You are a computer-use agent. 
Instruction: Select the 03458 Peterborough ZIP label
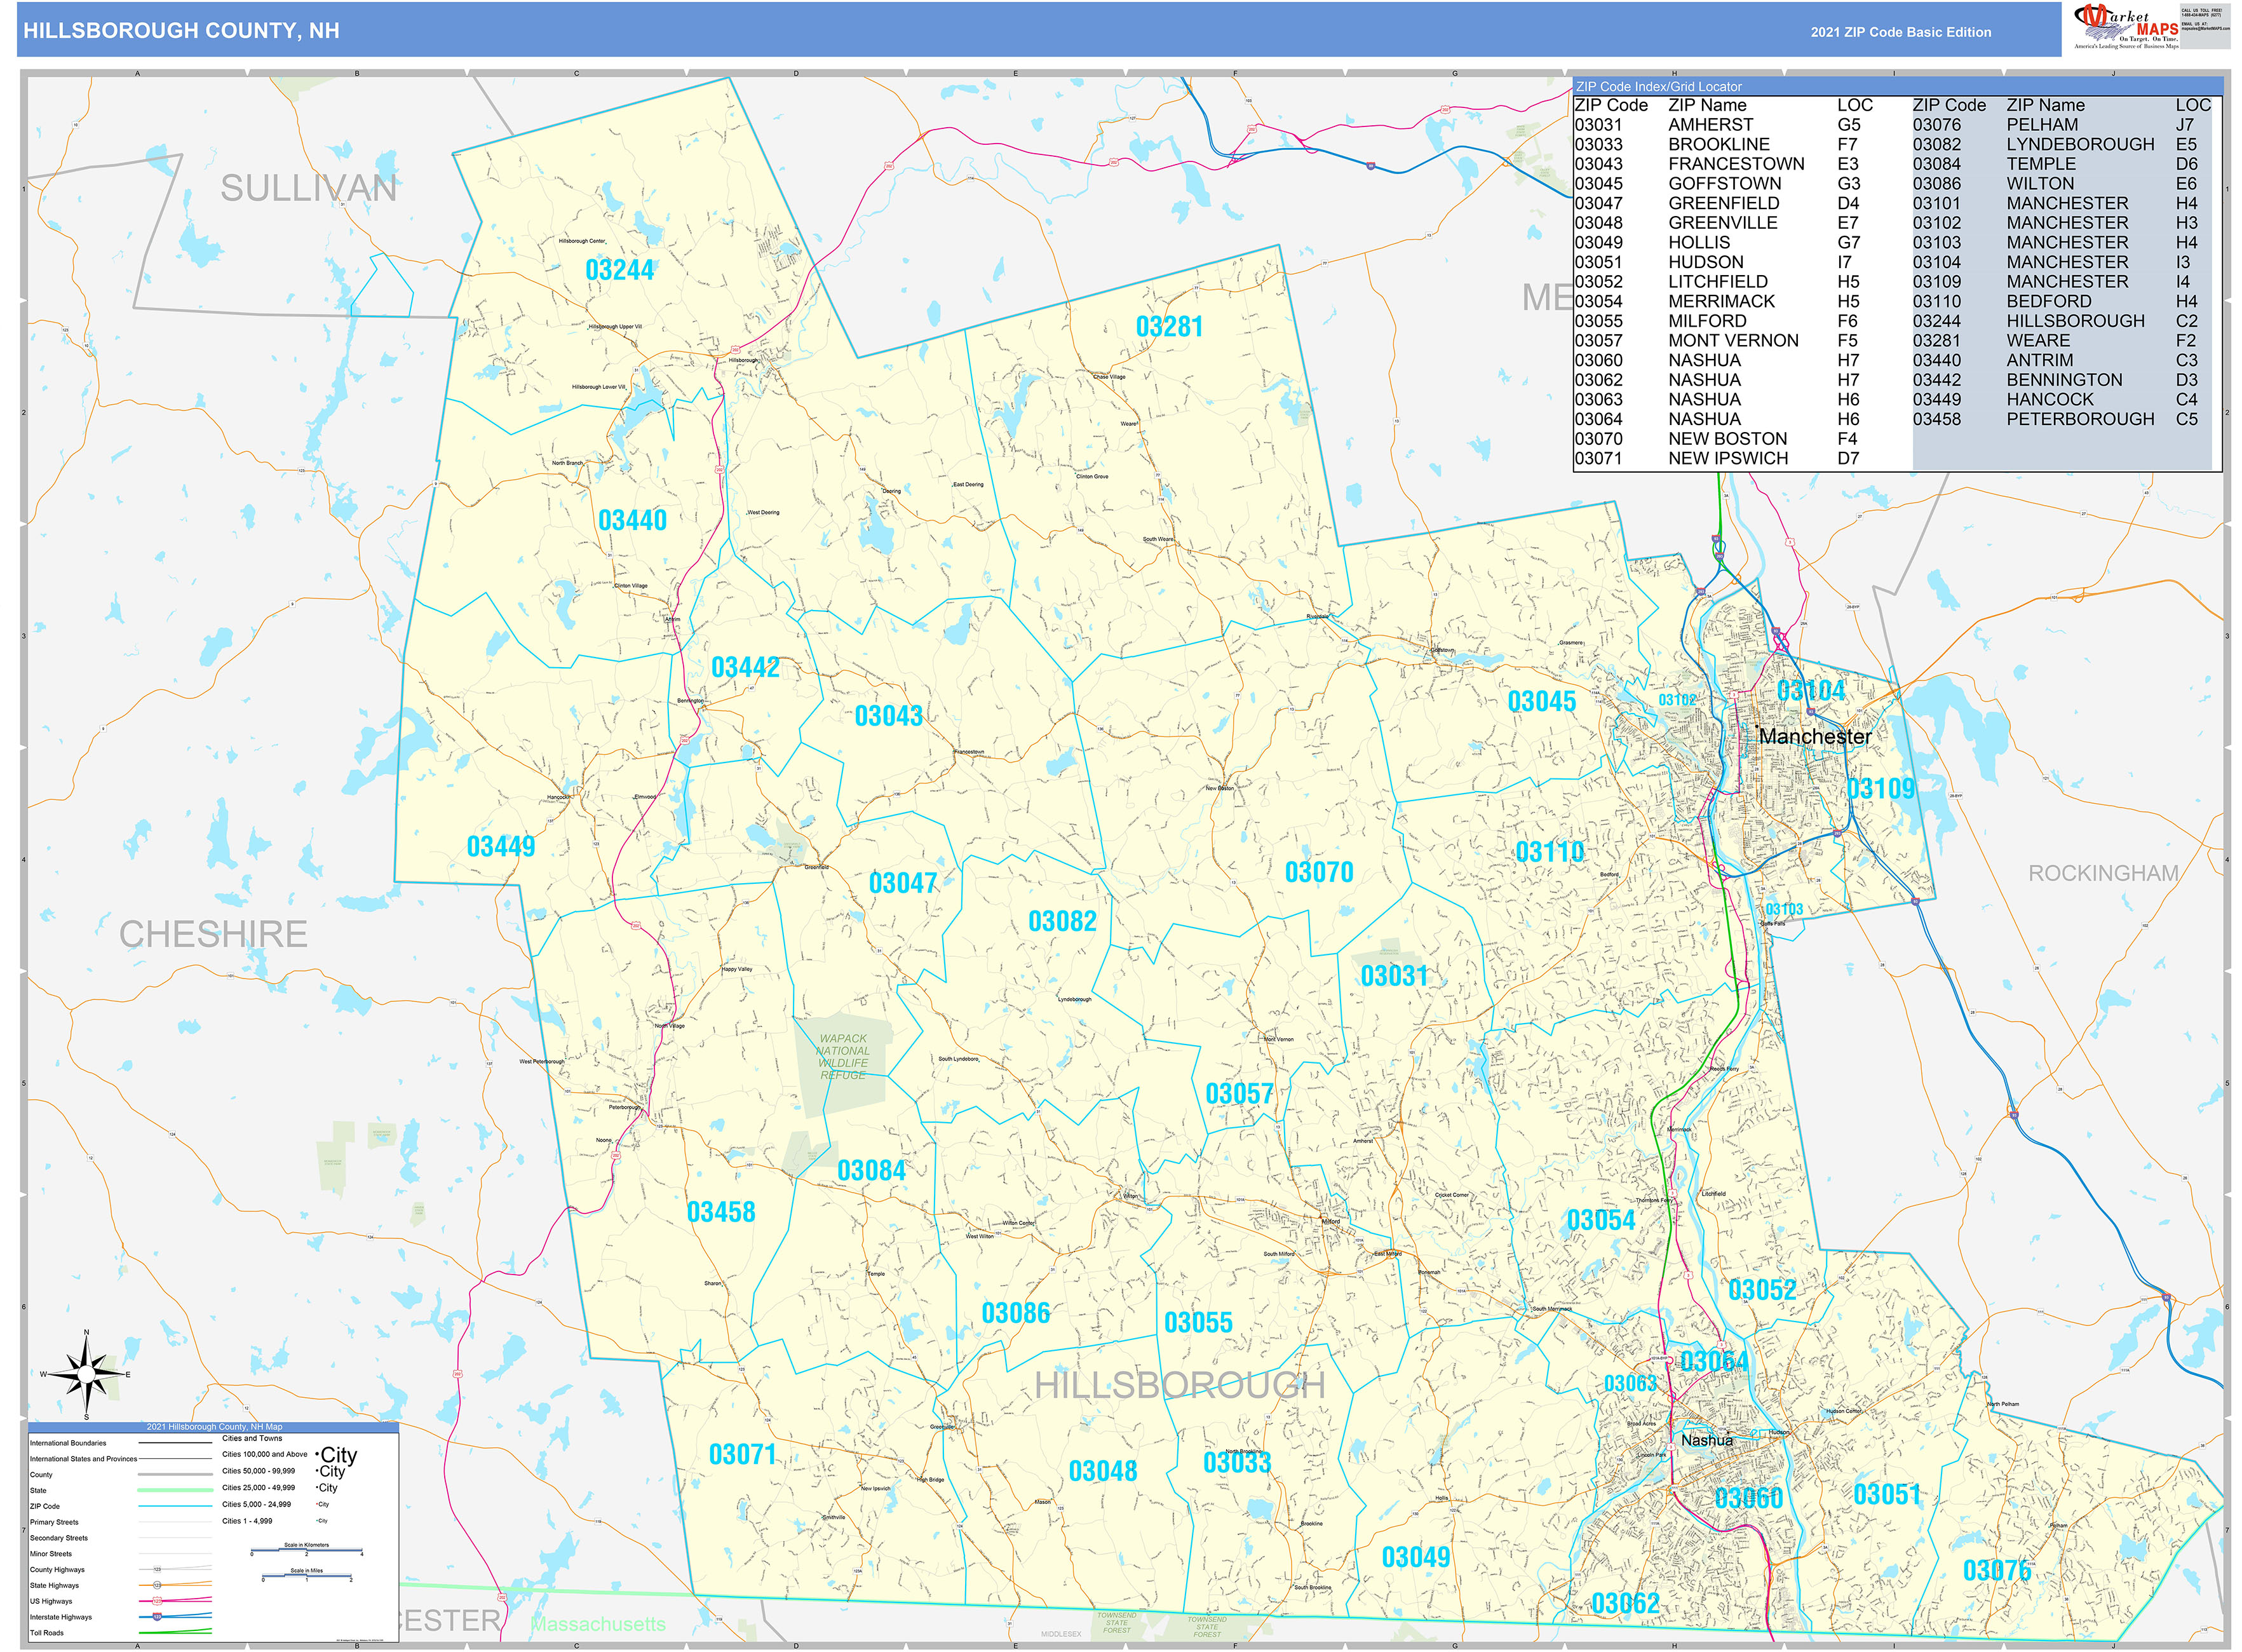click(x=720, y=1213)
